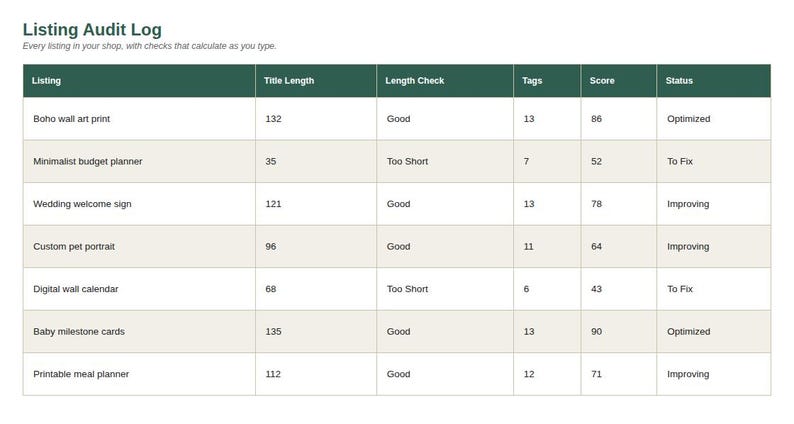
Task: Click the Status column header
Action: (x=713, y=81)
